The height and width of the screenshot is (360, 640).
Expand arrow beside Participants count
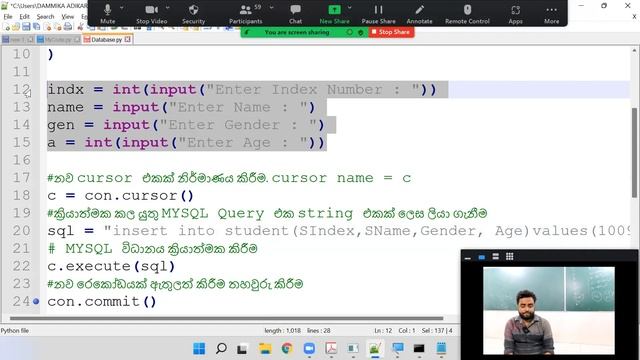[271, 8]
